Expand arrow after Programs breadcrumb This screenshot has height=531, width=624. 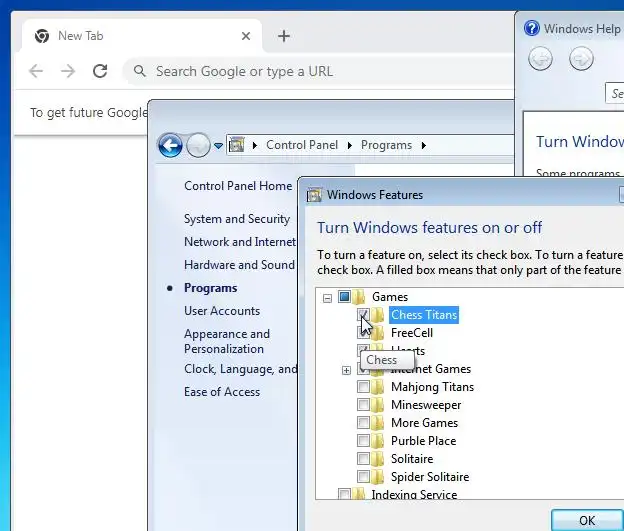click(423, 146)
